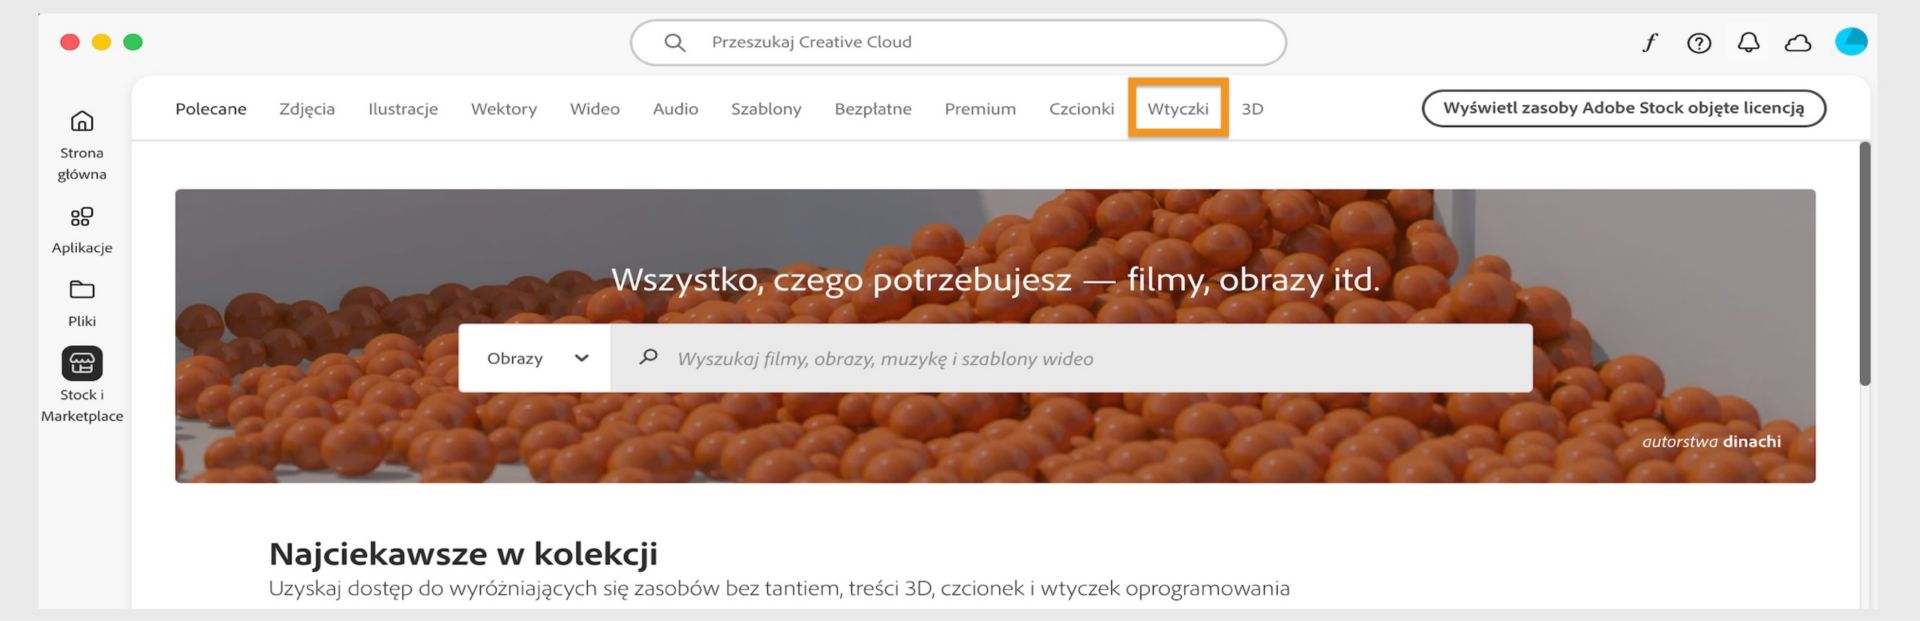The image size is (1920, 621).
Task: Switch to the Szablony tab
Action: (766, 109)
